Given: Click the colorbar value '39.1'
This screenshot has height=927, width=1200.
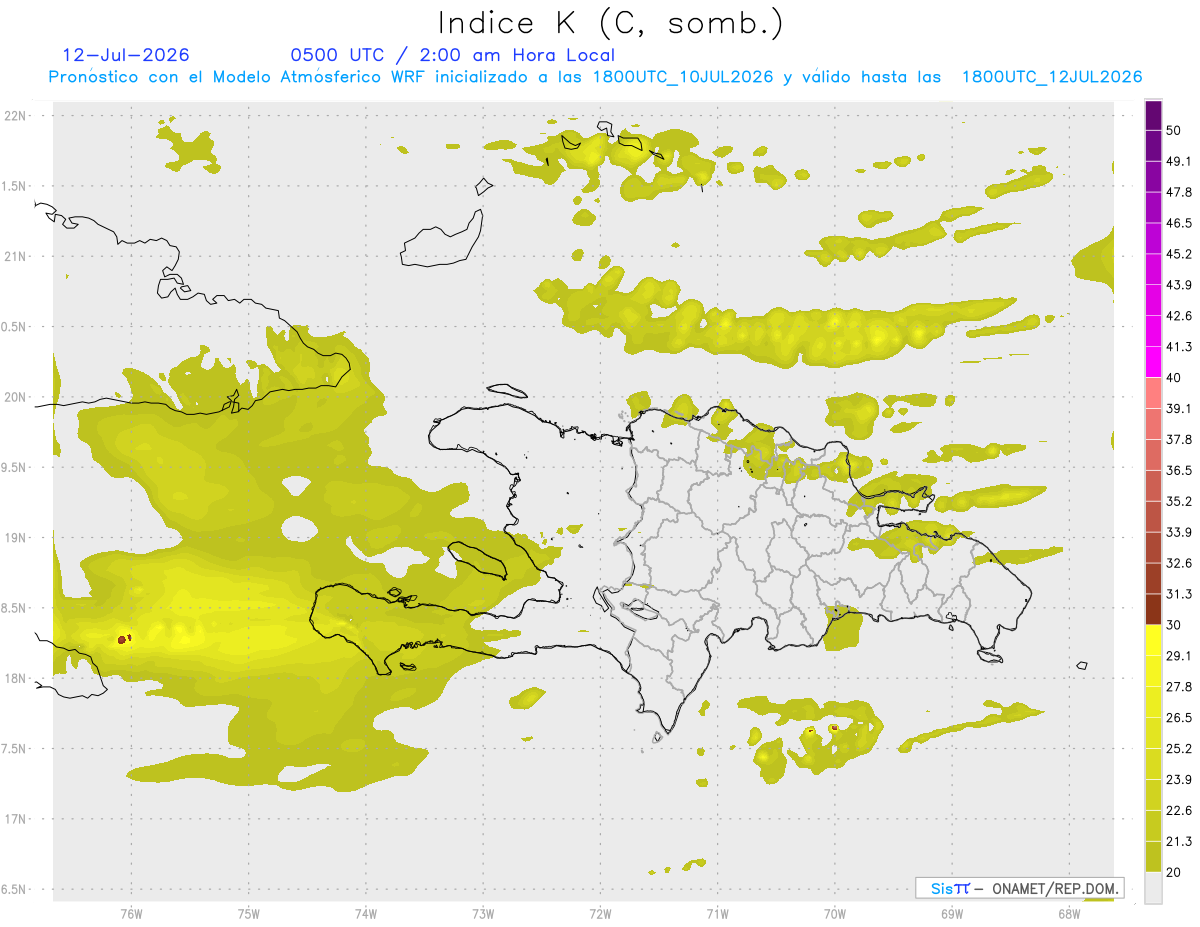Looking at the screenshot, I should pos(1179,409).
